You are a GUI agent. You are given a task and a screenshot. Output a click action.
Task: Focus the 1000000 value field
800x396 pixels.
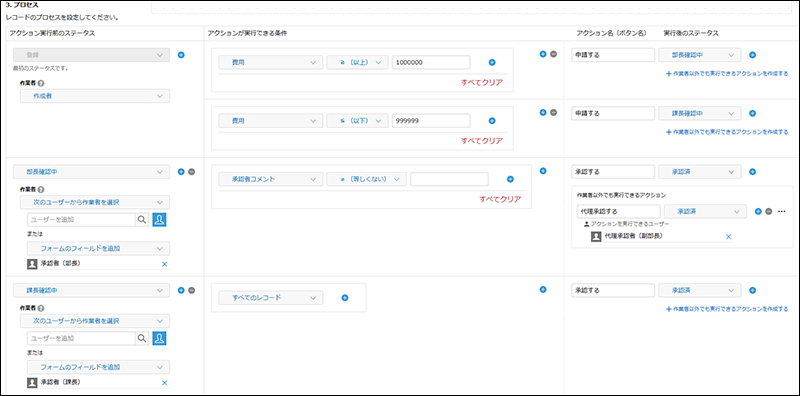[431, 62]
